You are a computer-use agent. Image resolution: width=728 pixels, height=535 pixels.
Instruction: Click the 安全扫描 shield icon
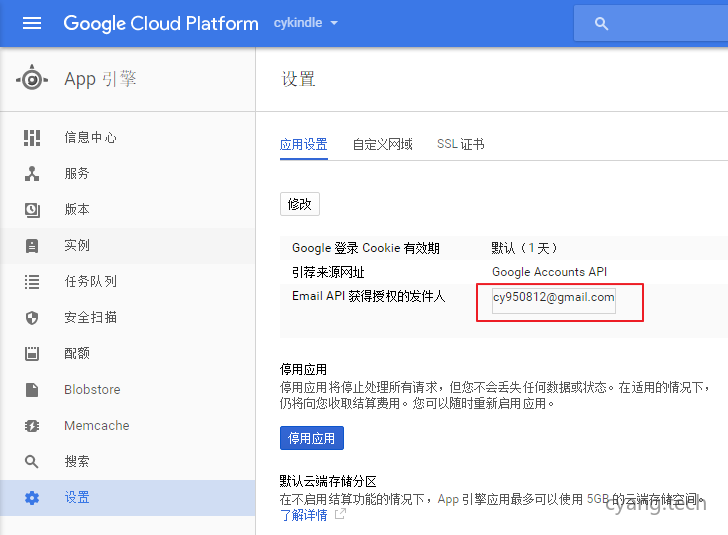pyautogui.click(x=32, y=317)
